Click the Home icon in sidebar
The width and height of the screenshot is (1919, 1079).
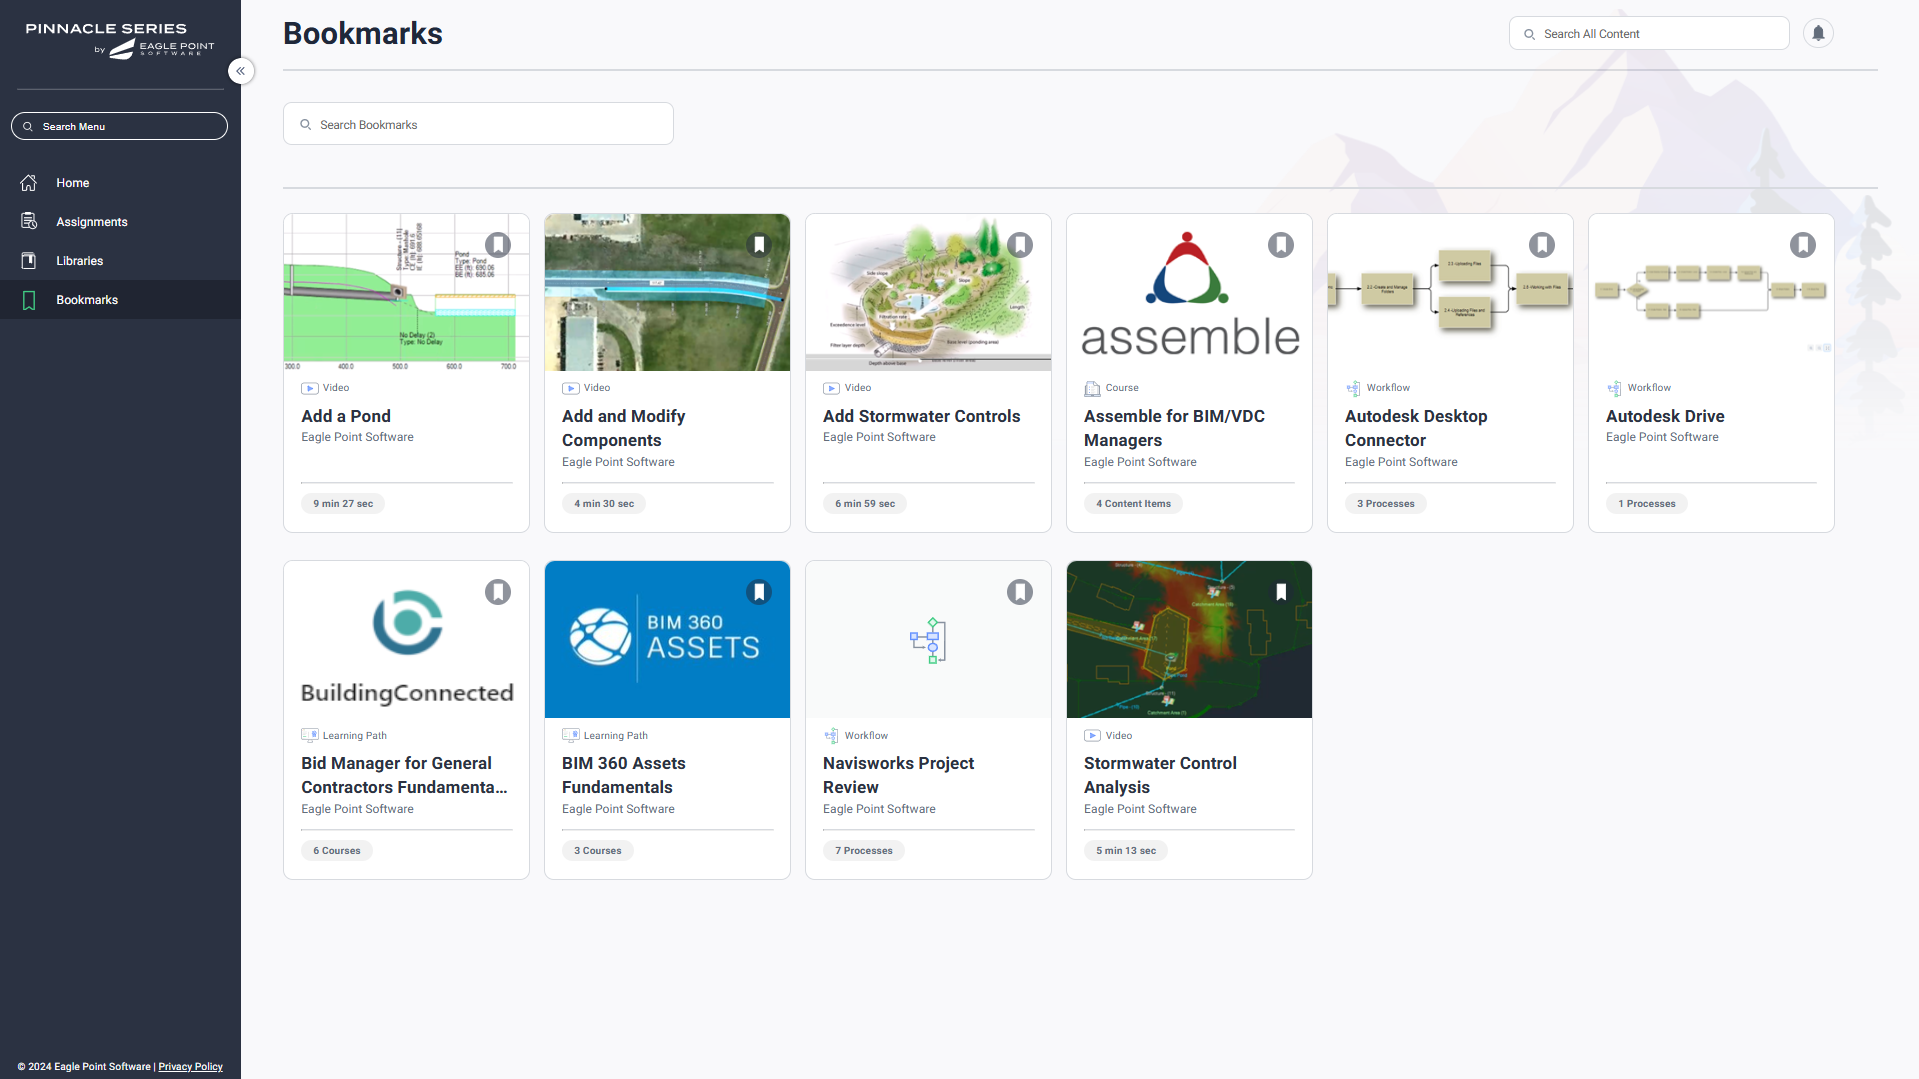[29, 183]
